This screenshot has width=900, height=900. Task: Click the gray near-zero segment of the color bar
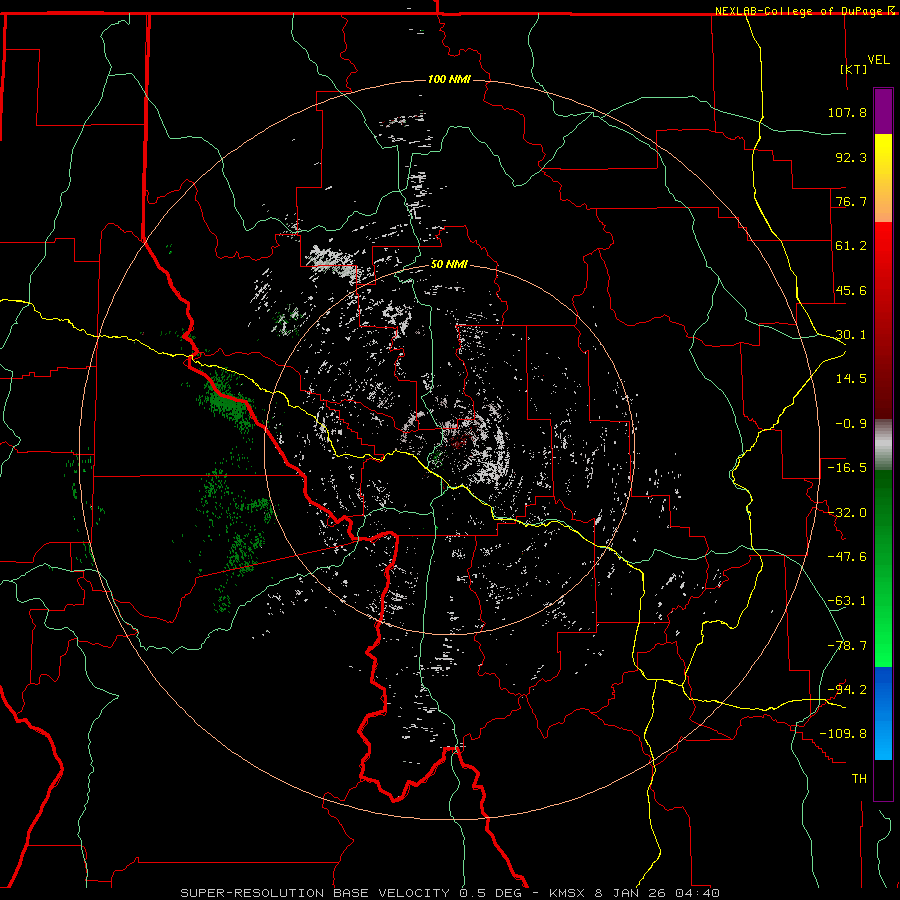click(883, 445)
